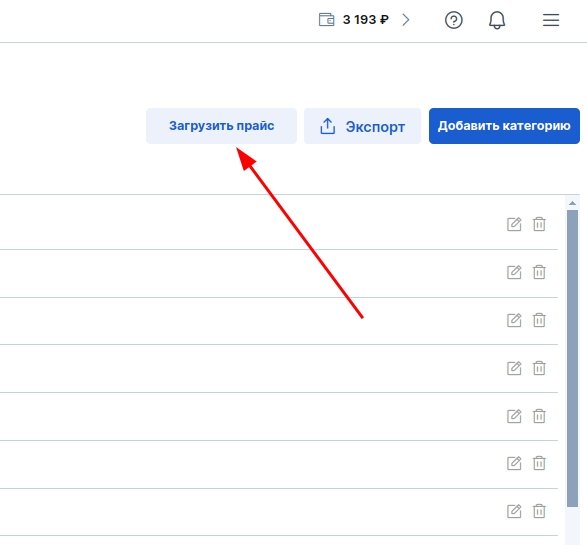Delete the sixth row item
Screen dimensions: 587x545
click(539, 463)
